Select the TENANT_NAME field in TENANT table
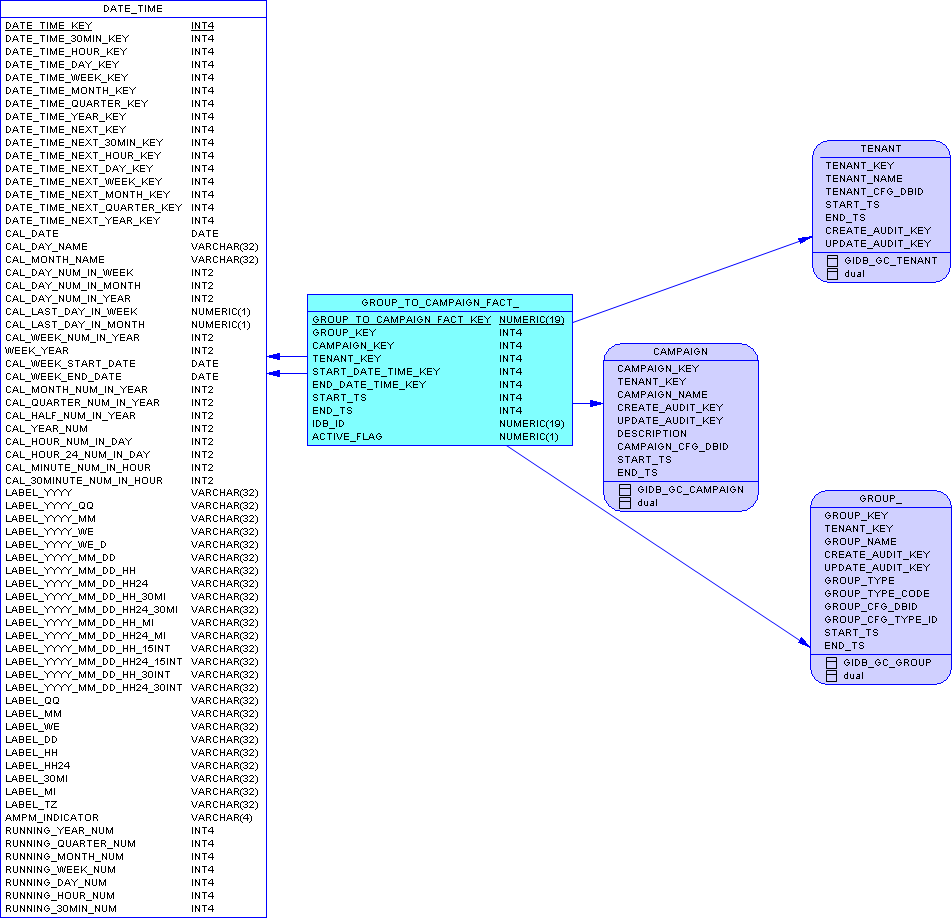Viewport: 952px width, 918px height. coord(863,179)
